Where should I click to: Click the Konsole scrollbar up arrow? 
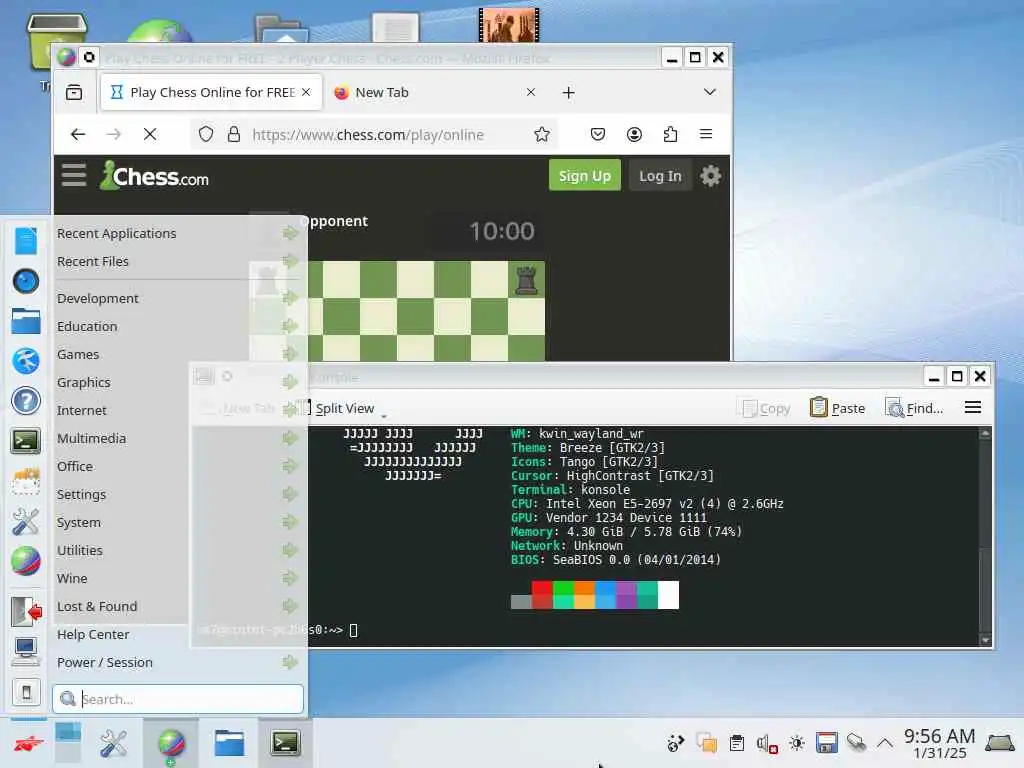(x=985, y=433)
